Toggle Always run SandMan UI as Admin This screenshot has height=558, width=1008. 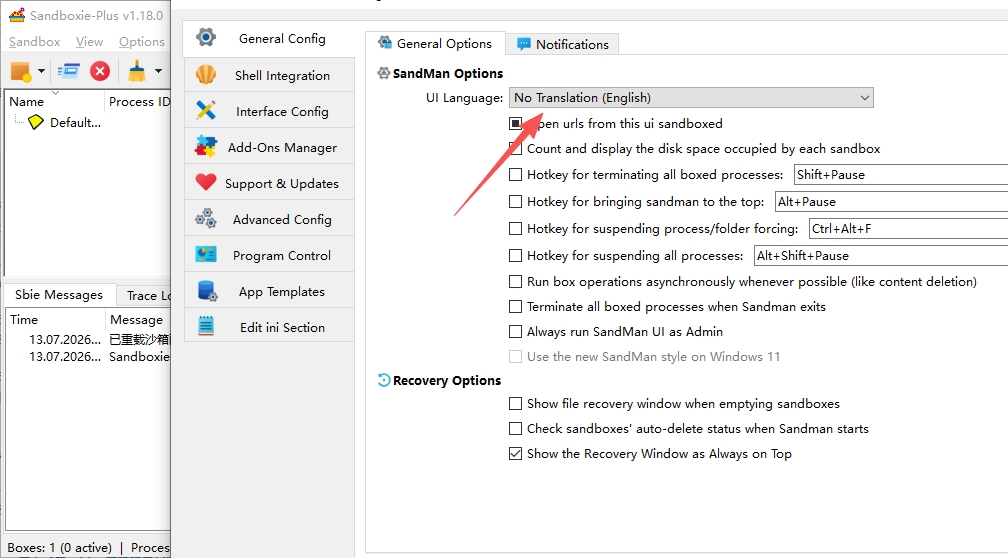(515, 332)
